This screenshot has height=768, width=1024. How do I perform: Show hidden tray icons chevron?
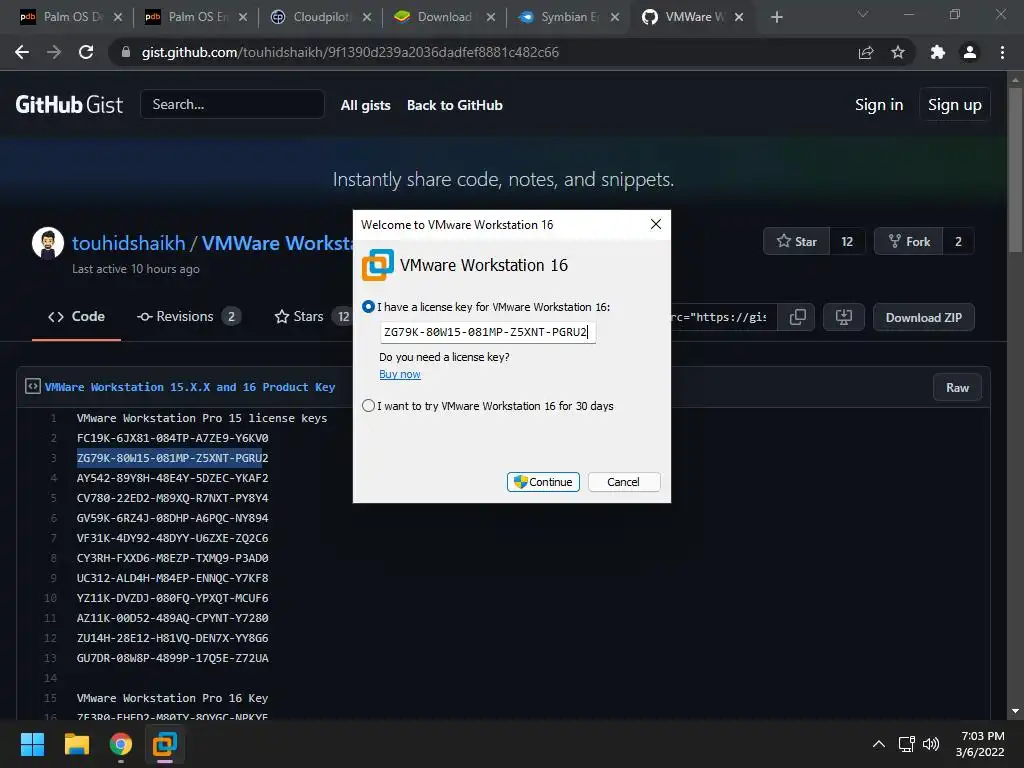click(879, 744)
